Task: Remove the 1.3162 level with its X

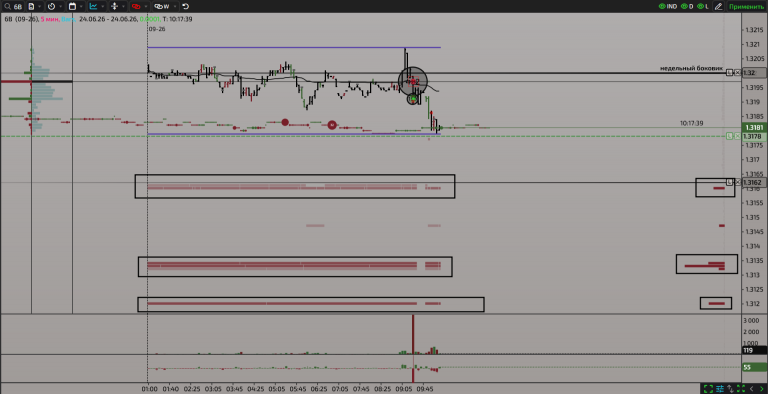Action: pos(738,182)
